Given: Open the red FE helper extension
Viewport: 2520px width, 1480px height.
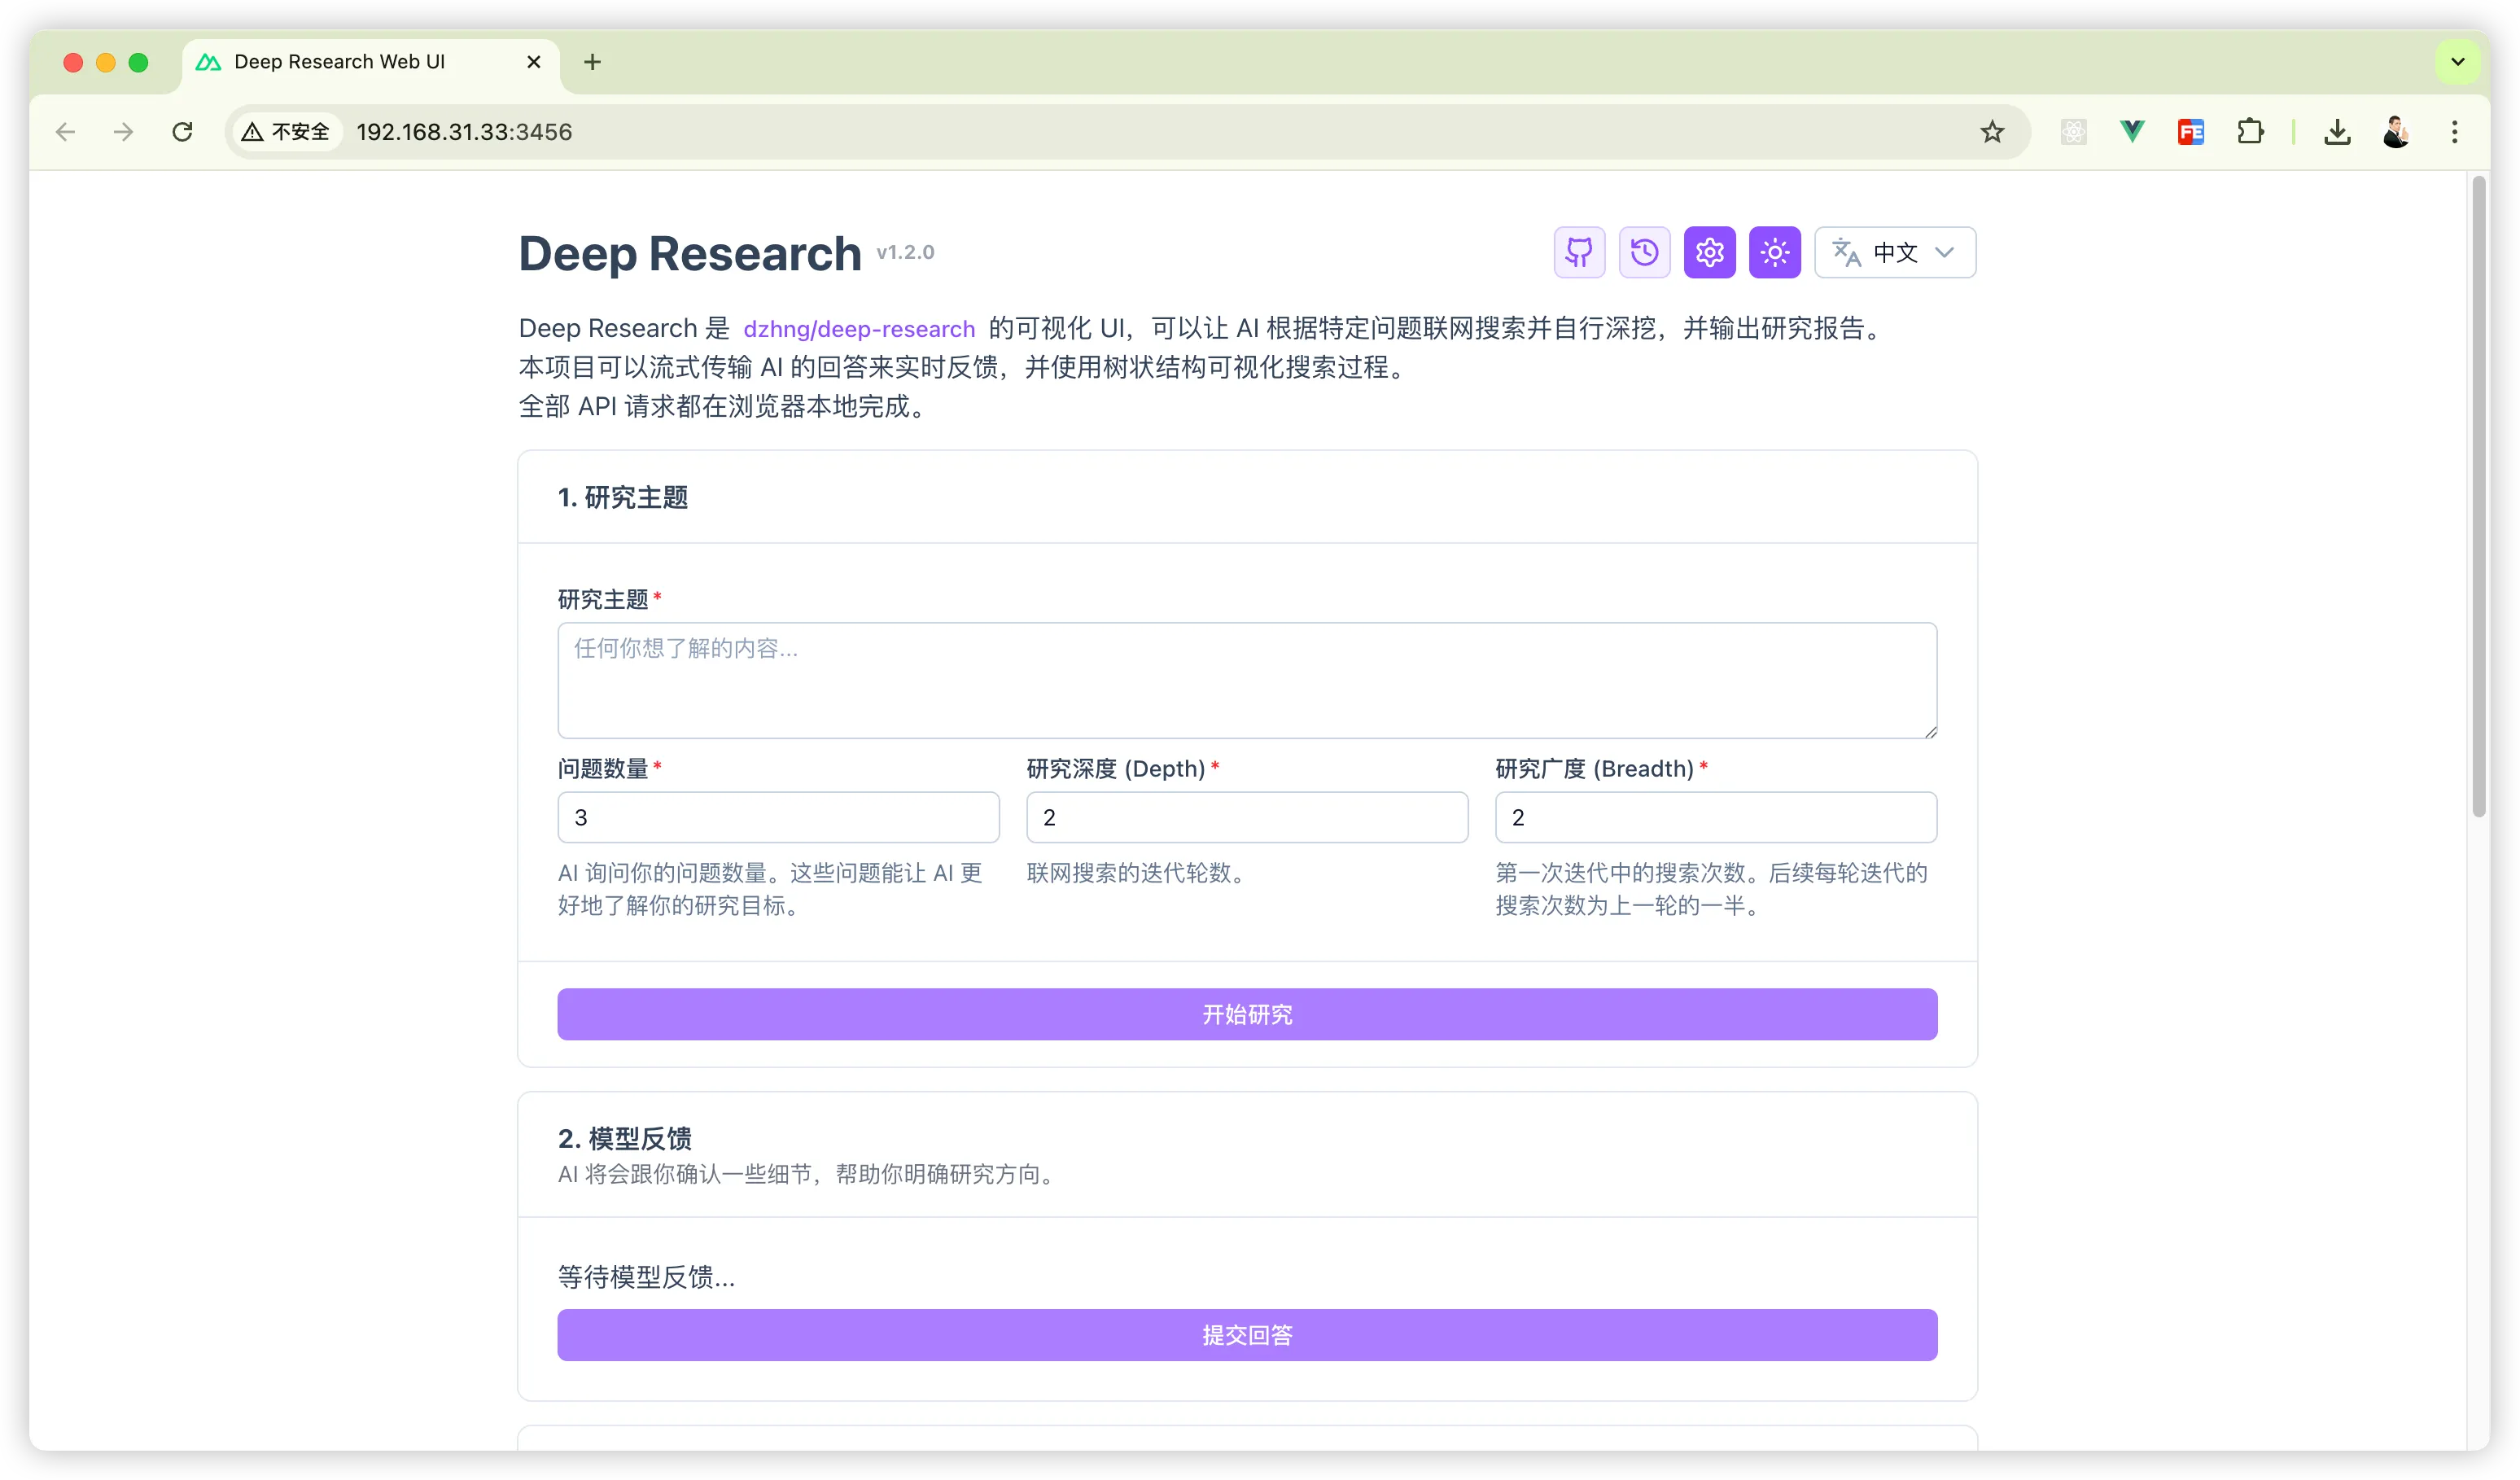Looking at the screenshot, I should 2191,132.
